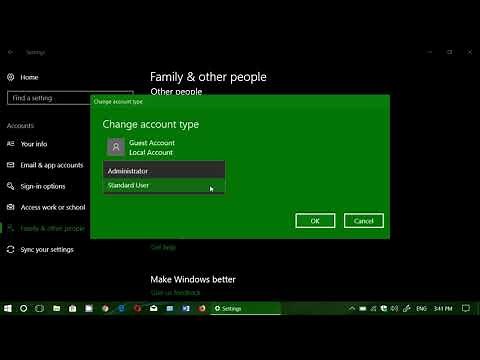Click the Sync your settings icon

pos(11,249)
